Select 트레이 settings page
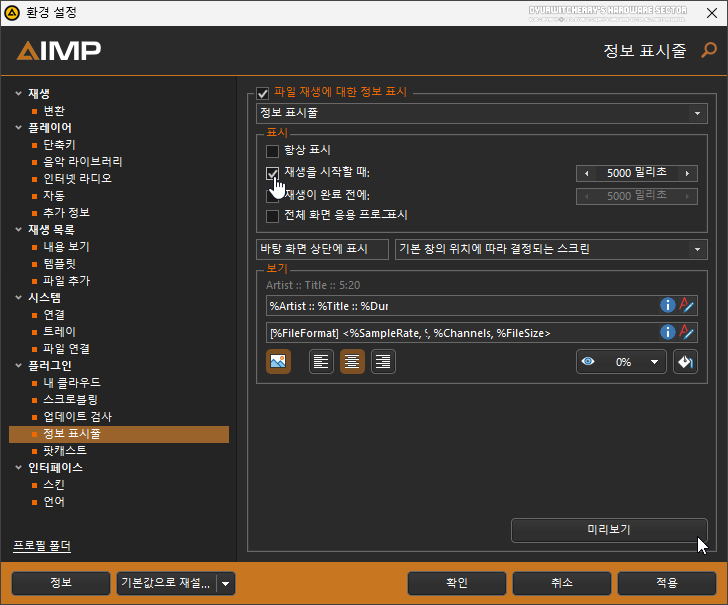The width and height of the screenshot is (728, 605). (x=59, y=332)
